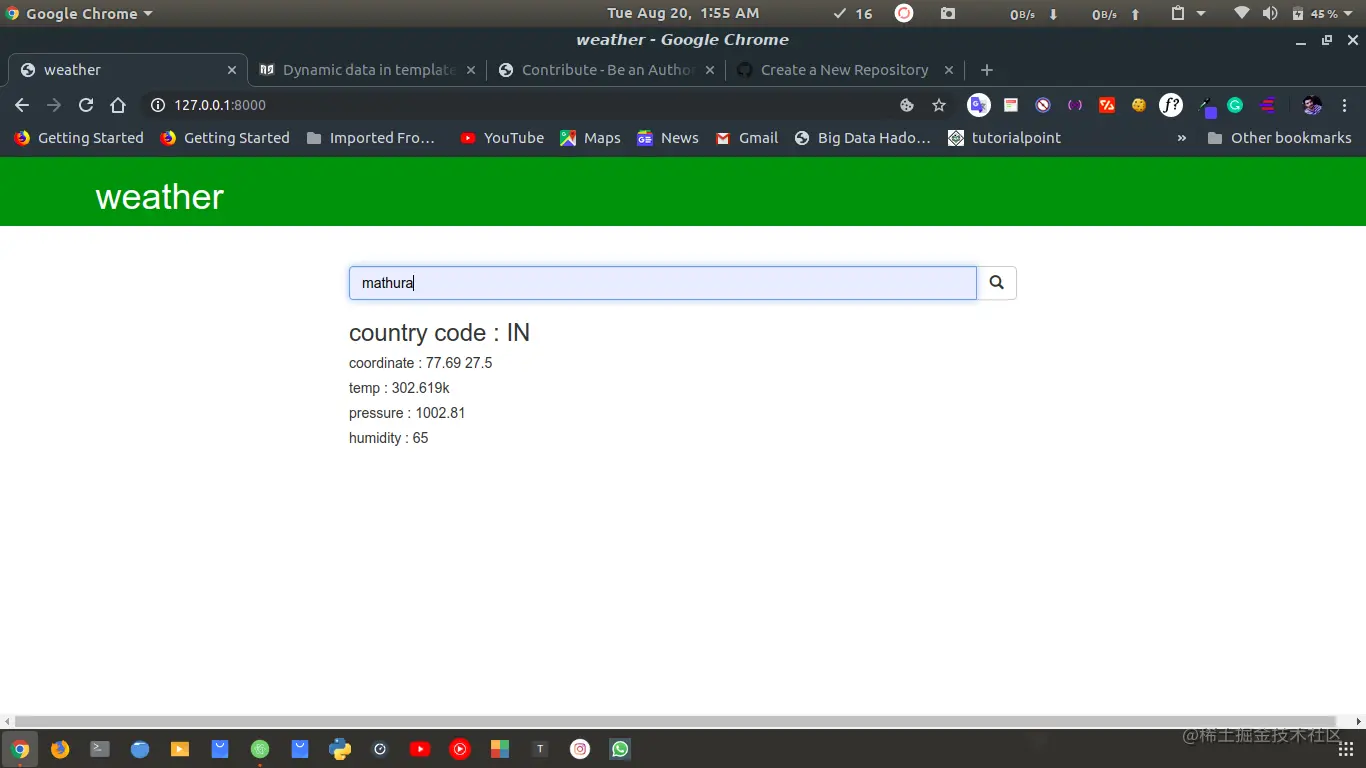Click the "coordinate : 77.69 27.5" text
The image size is (1366, 768).
coord(420,363)
